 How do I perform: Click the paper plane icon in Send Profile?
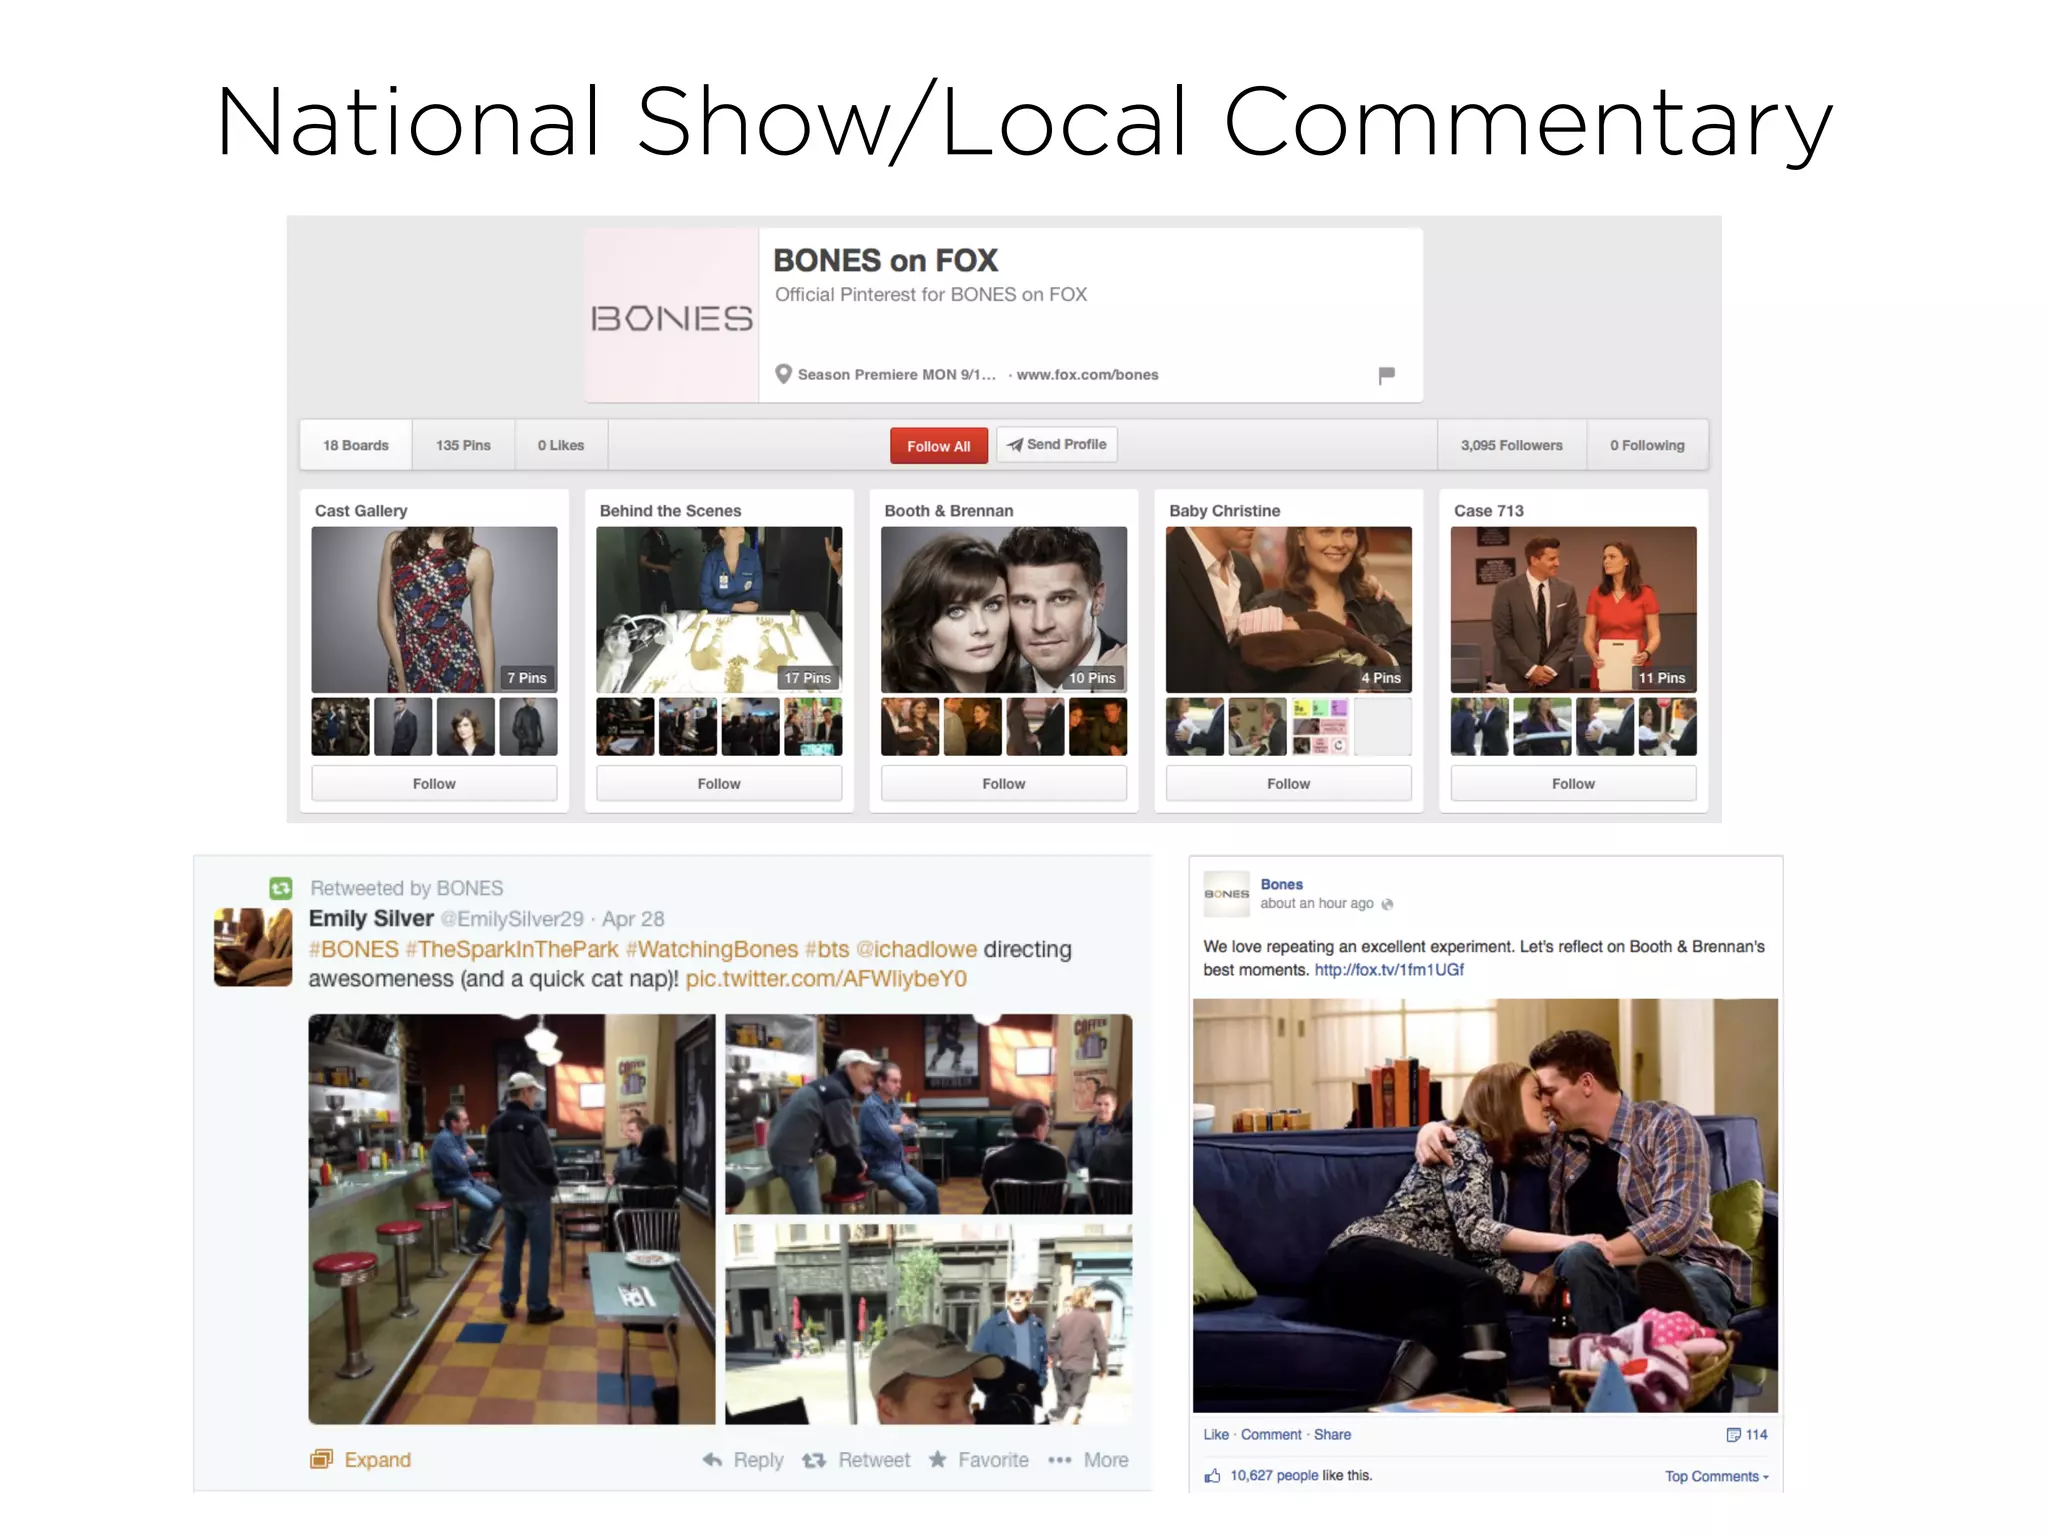(1015, 445)
